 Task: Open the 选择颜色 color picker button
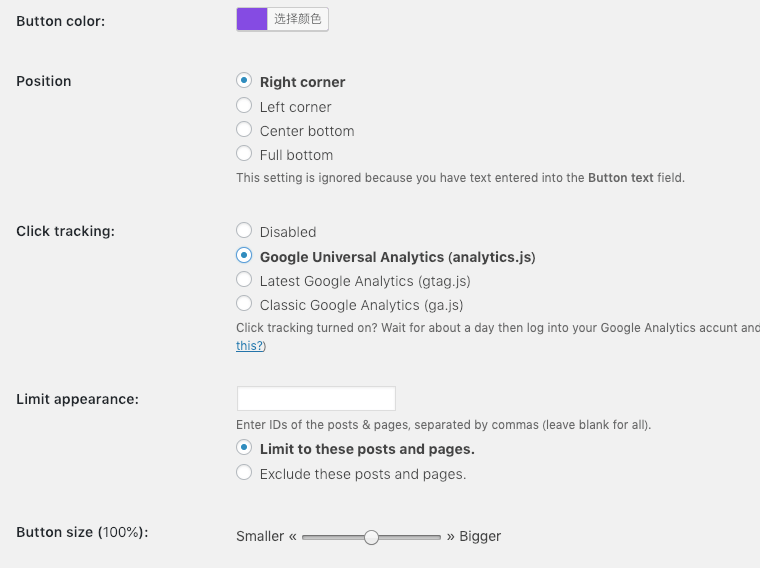pos(298,19)
